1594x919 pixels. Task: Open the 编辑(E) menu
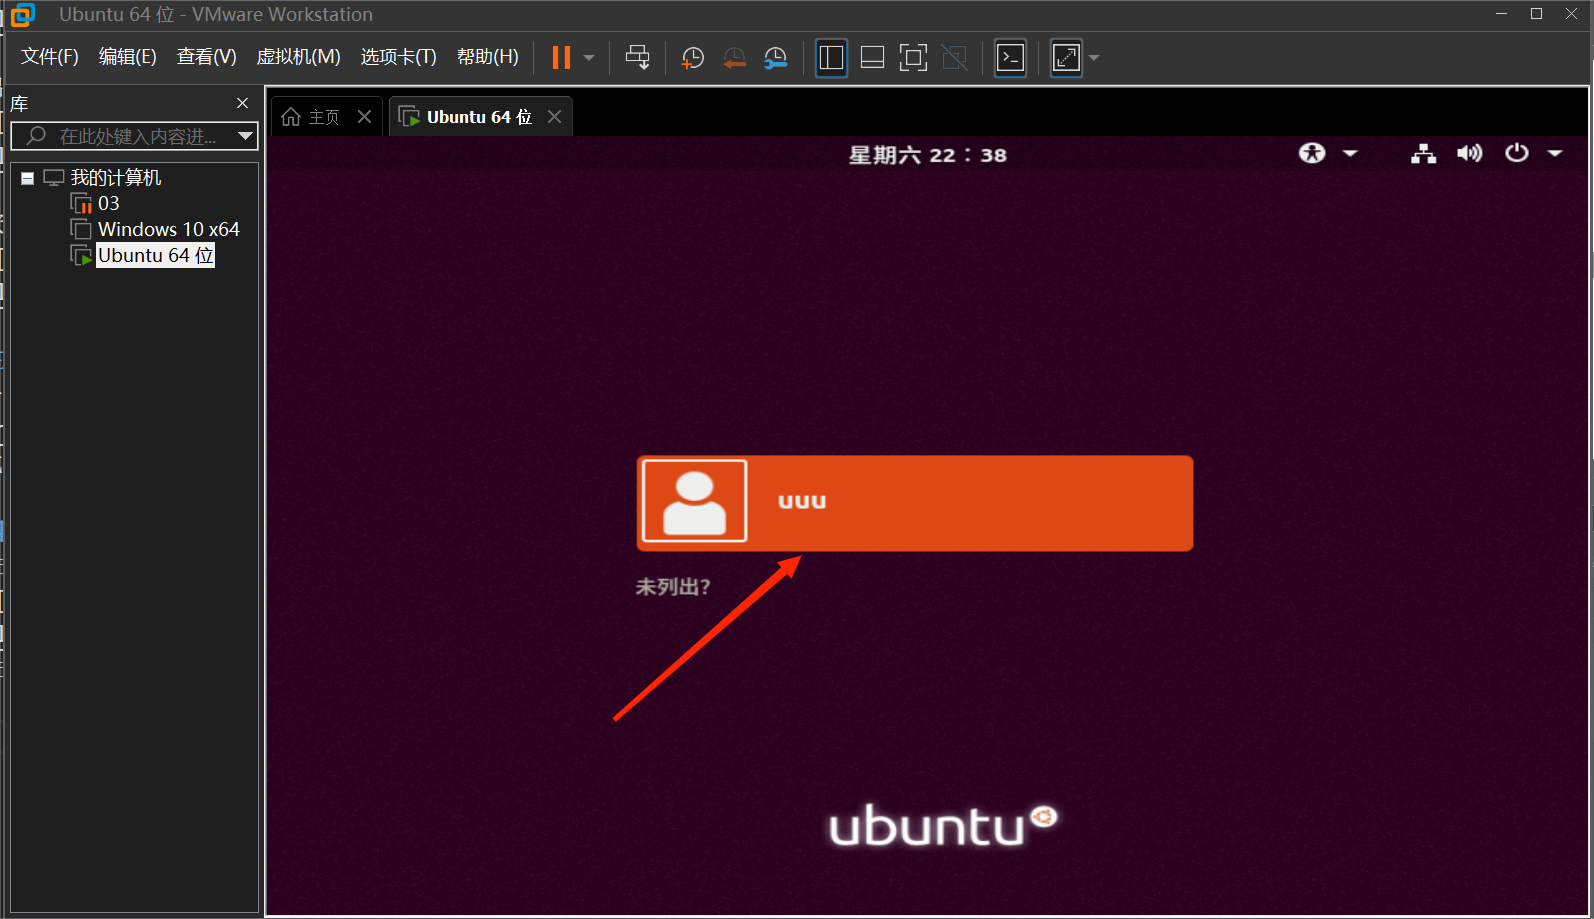127,57
